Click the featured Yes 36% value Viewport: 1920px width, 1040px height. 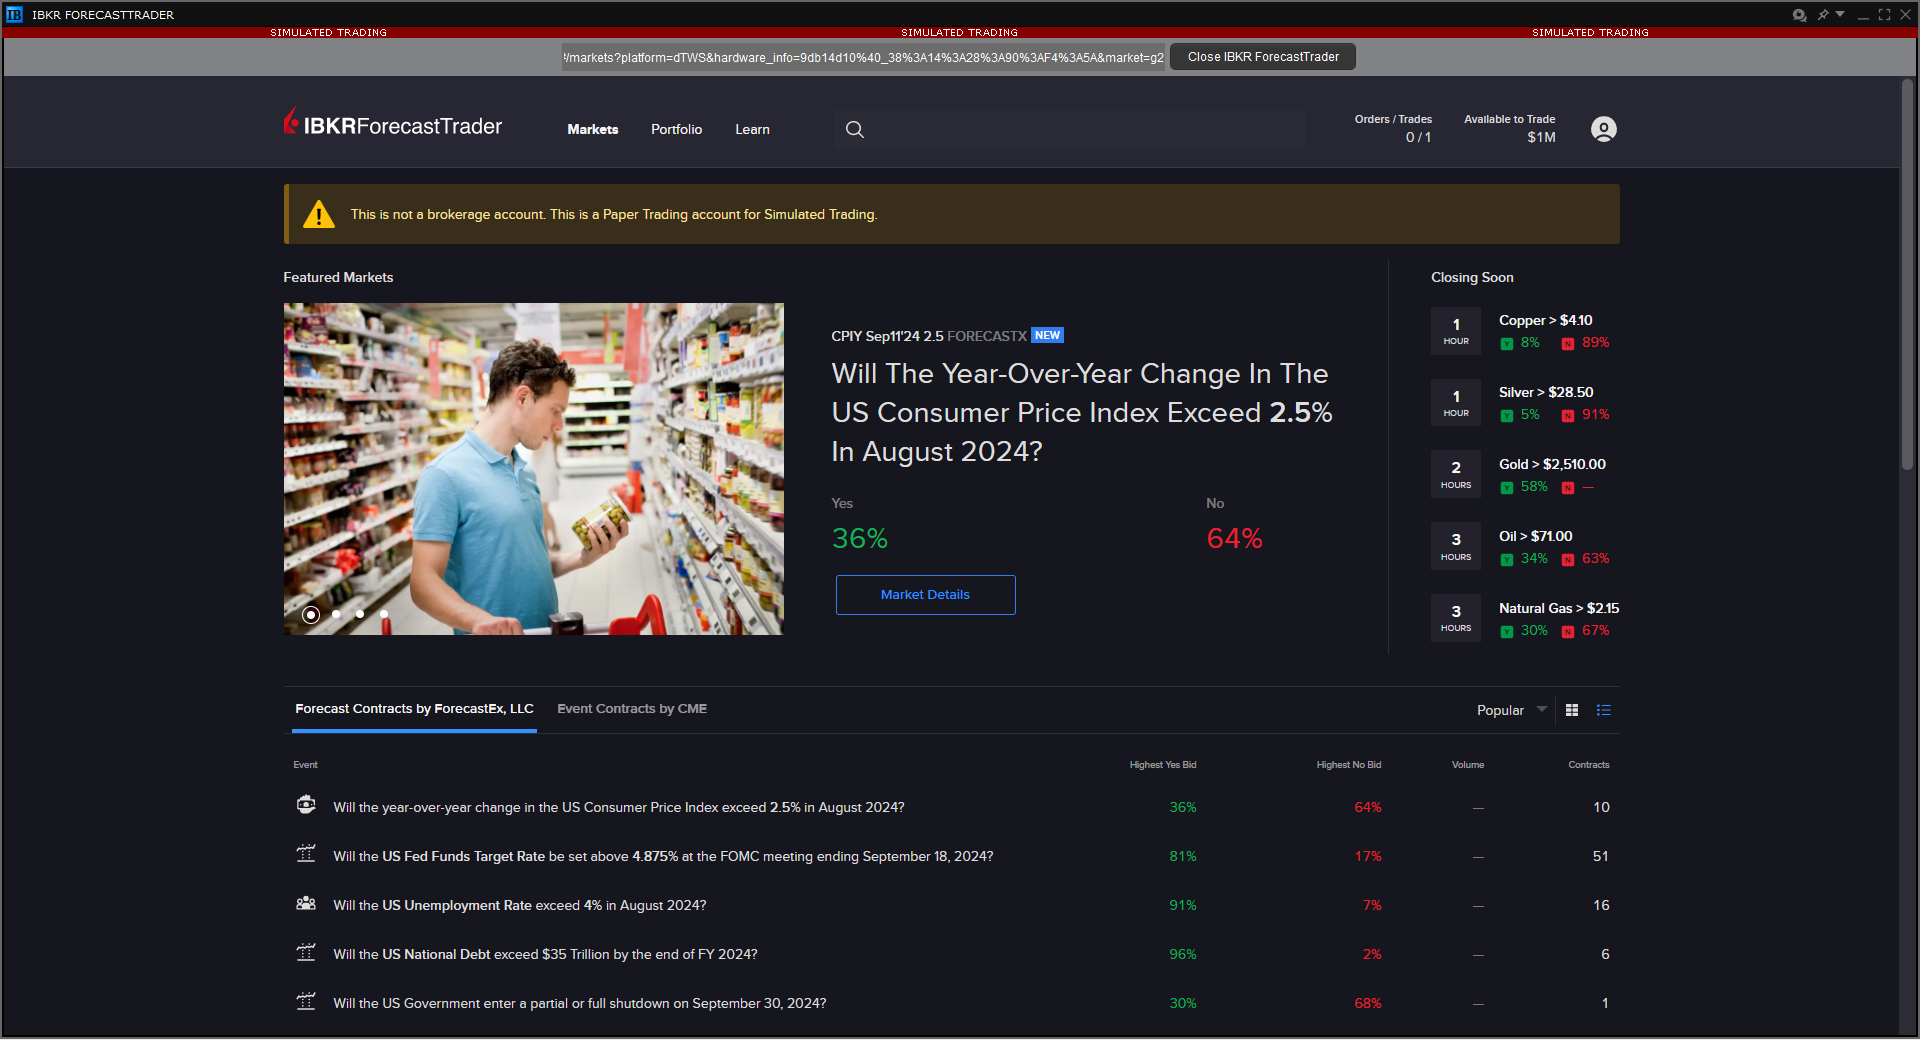pos(860,539)
